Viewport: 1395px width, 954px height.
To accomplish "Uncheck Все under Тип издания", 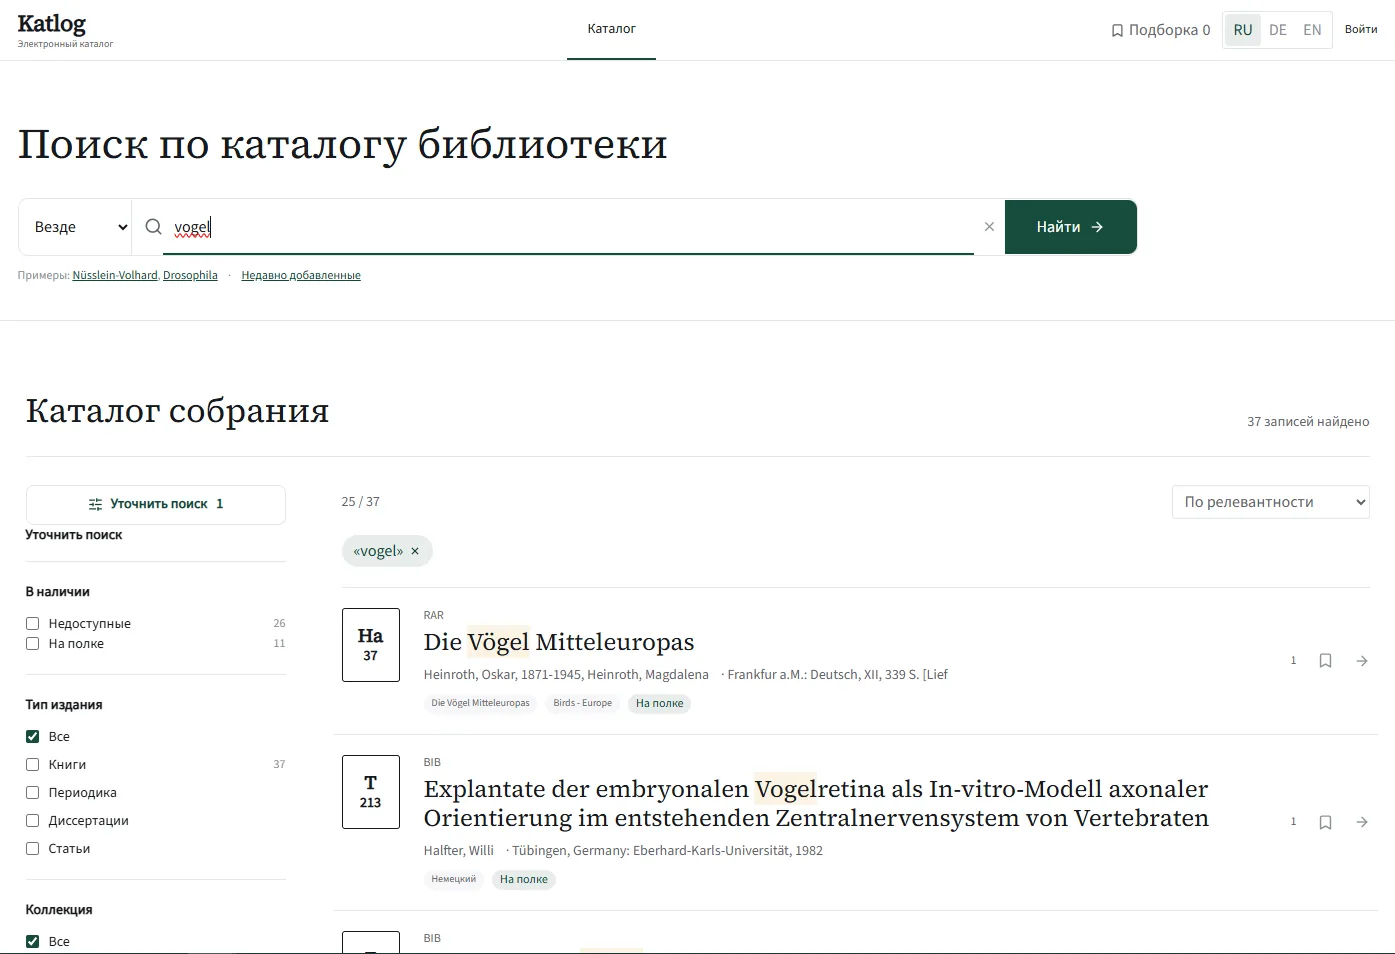I will (32, 737).
